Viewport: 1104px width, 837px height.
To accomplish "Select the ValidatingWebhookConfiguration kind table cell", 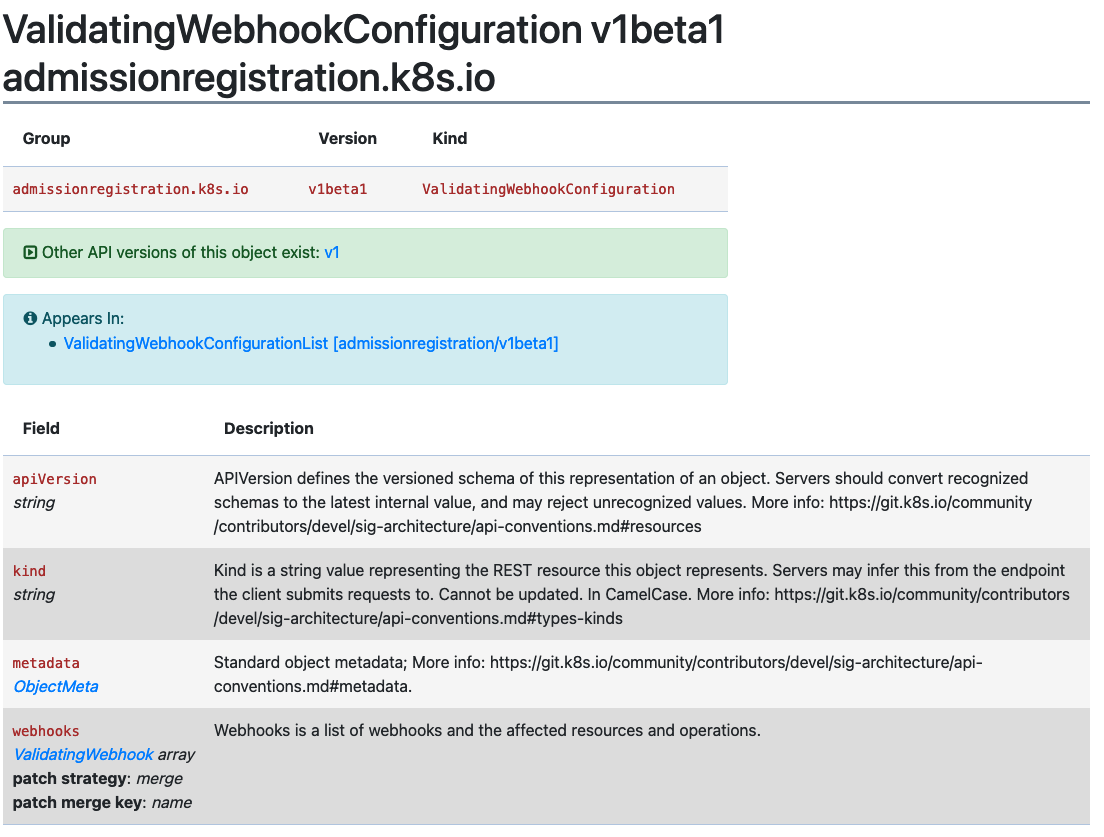I will (x=548, y=189).
